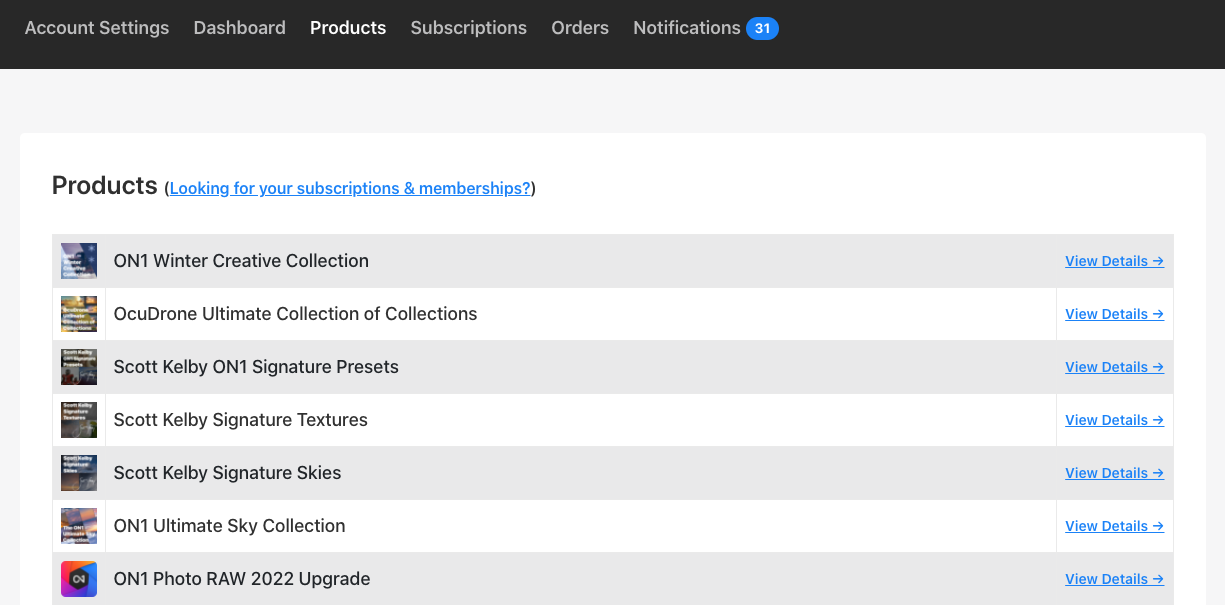
Task: Go to the Dashboard page
Action: (x=239, y=28)
